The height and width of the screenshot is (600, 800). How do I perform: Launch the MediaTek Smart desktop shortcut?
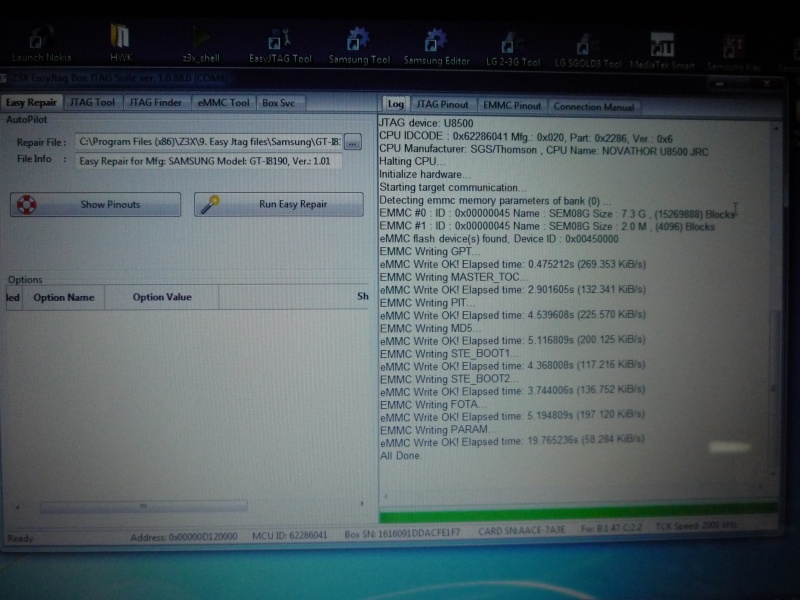[662, 51]
